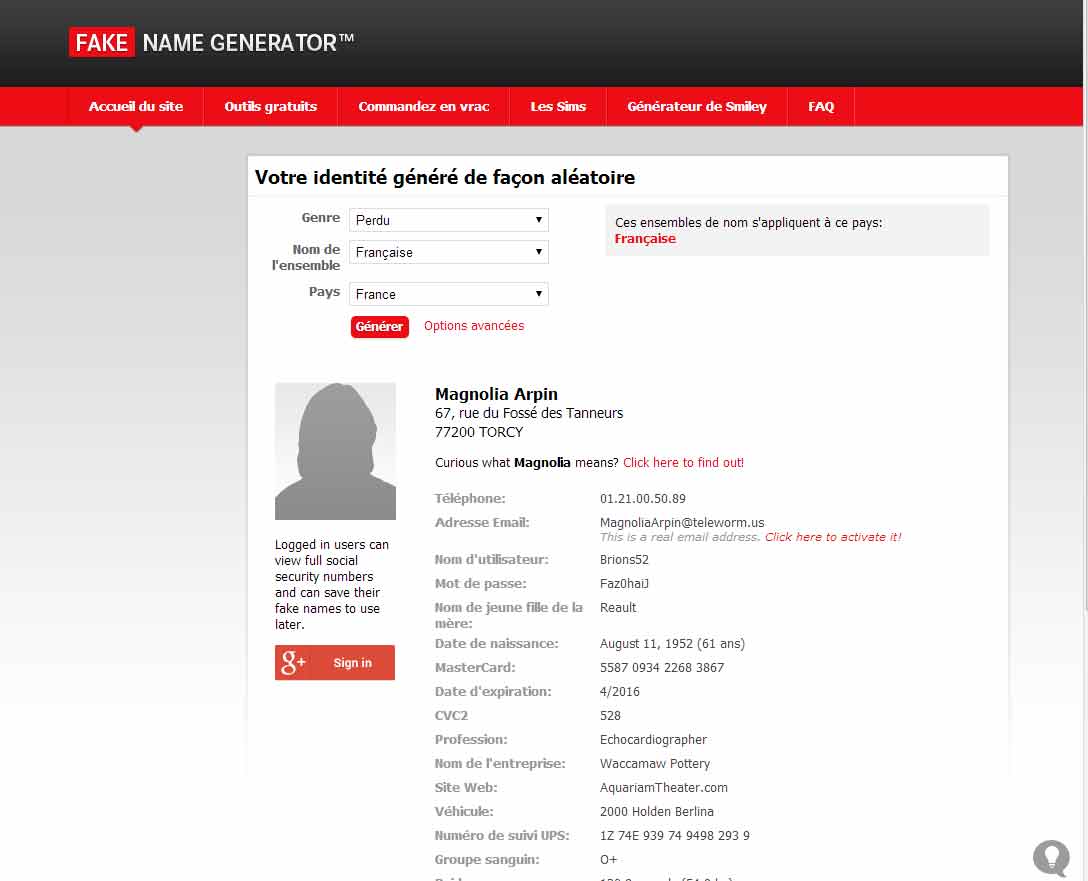The width and height of the screenshot is (1088, 881).
Task: Open the Commandez en vrac menu
Action: [422, 106]
